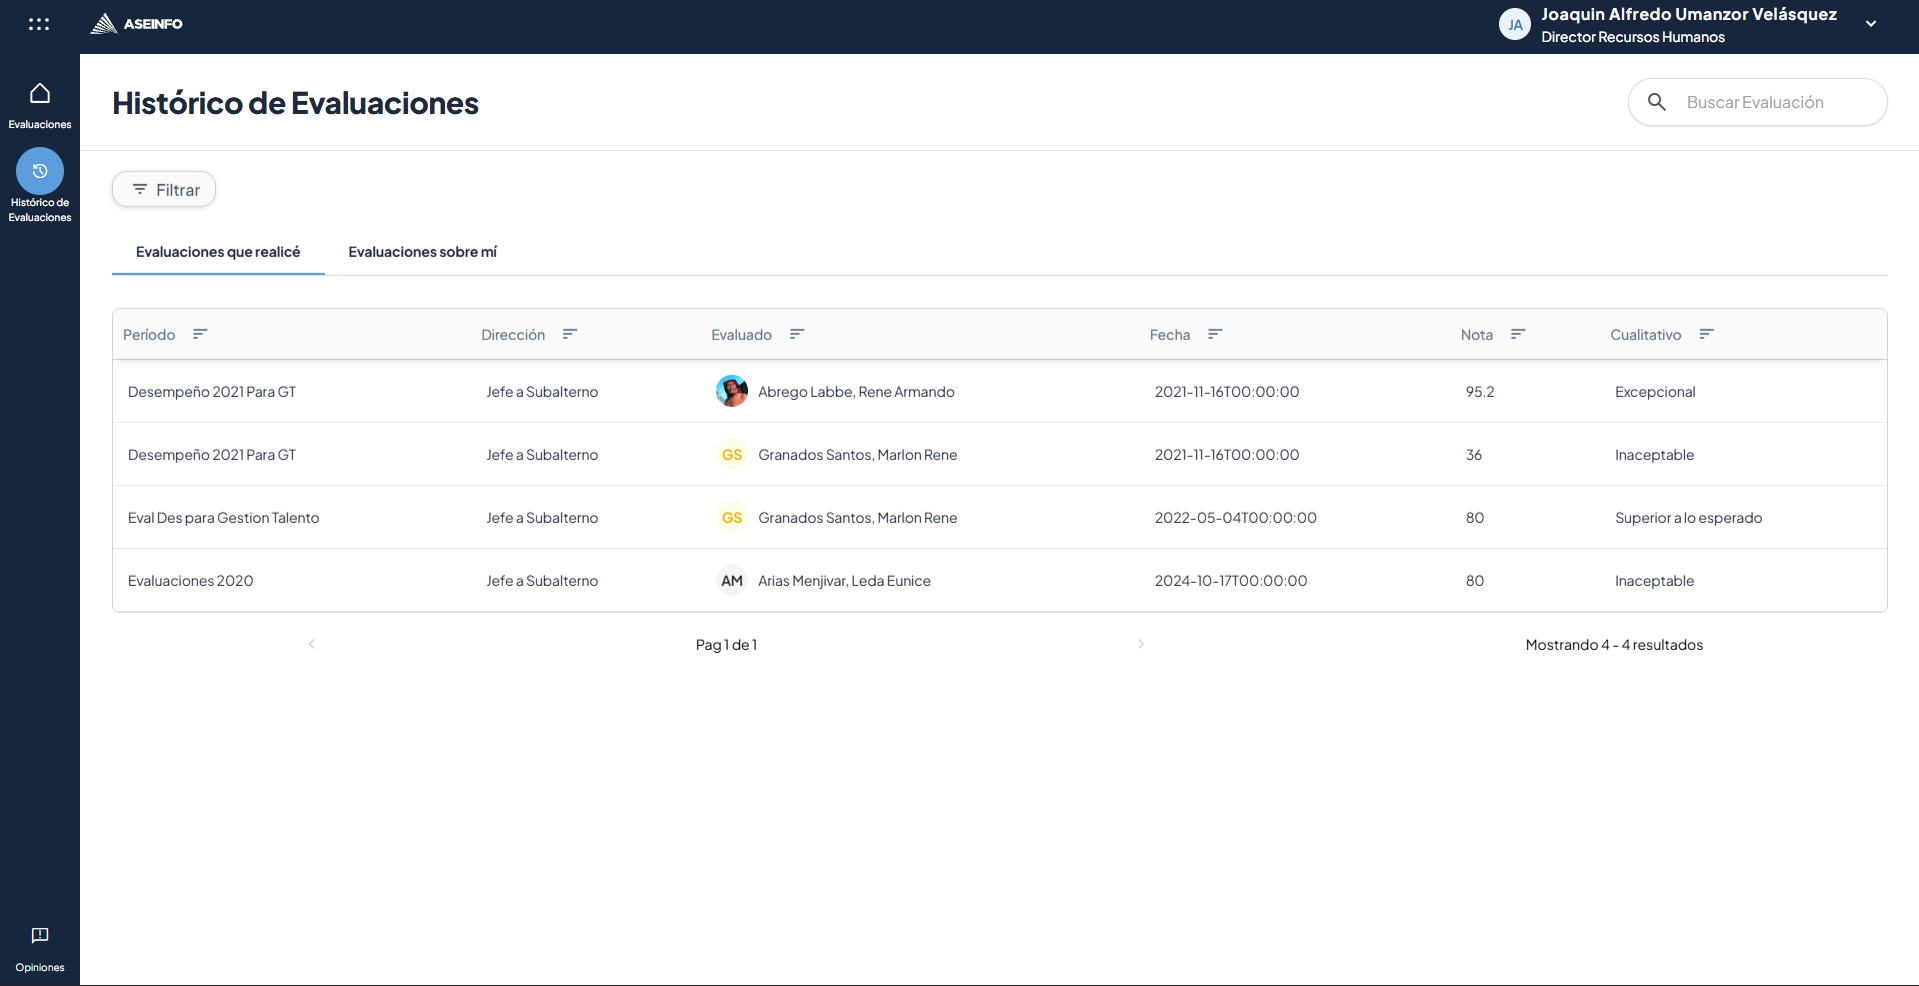Sort by Período column icon
Screen dimensions: 1919x986
point(200,334)
